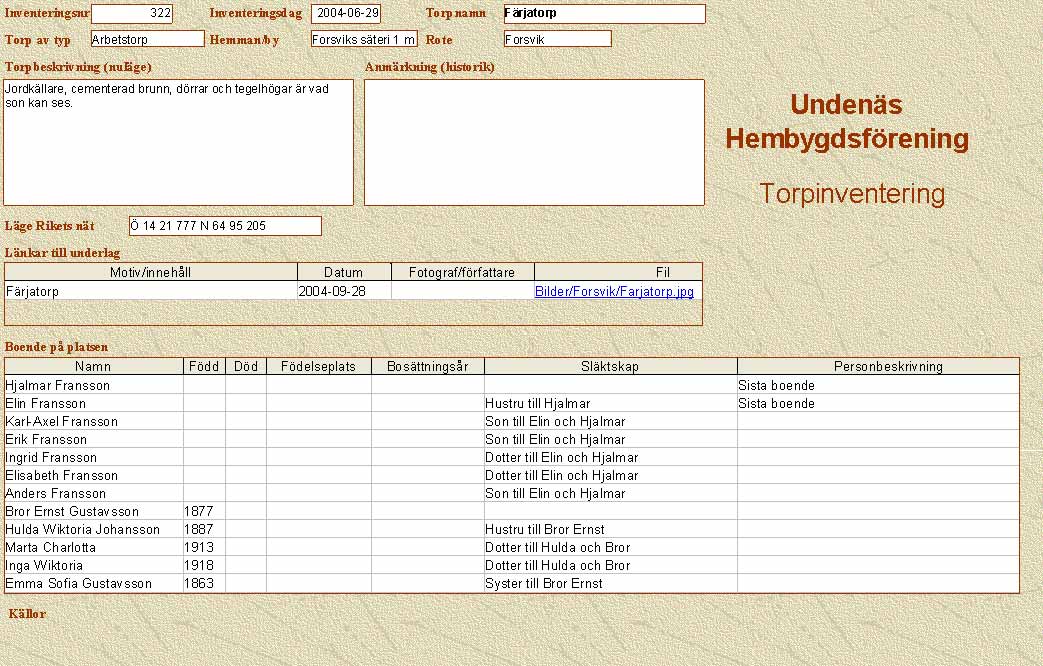Click the Personbeskrivning column header
Image resolution: width=1043 pixels, height=666 pixels.
click(878, 367)
